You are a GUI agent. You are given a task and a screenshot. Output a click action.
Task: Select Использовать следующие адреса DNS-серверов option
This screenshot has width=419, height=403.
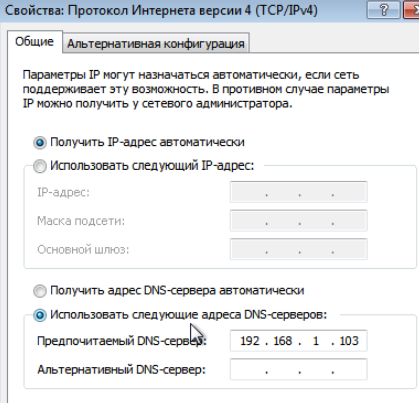pos(40,315)
